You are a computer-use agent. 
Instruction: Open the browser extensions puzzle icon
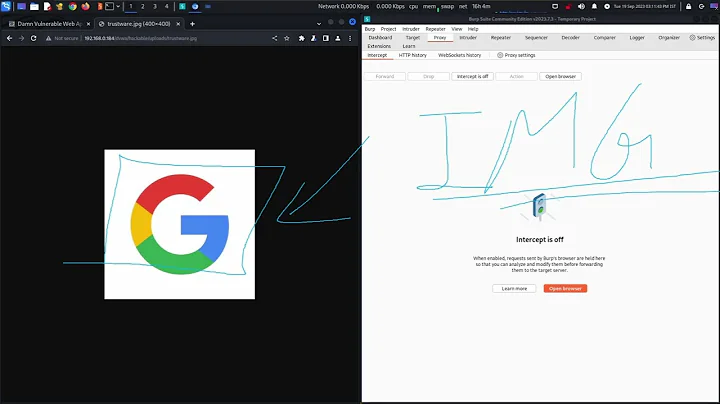coord(301,39)
